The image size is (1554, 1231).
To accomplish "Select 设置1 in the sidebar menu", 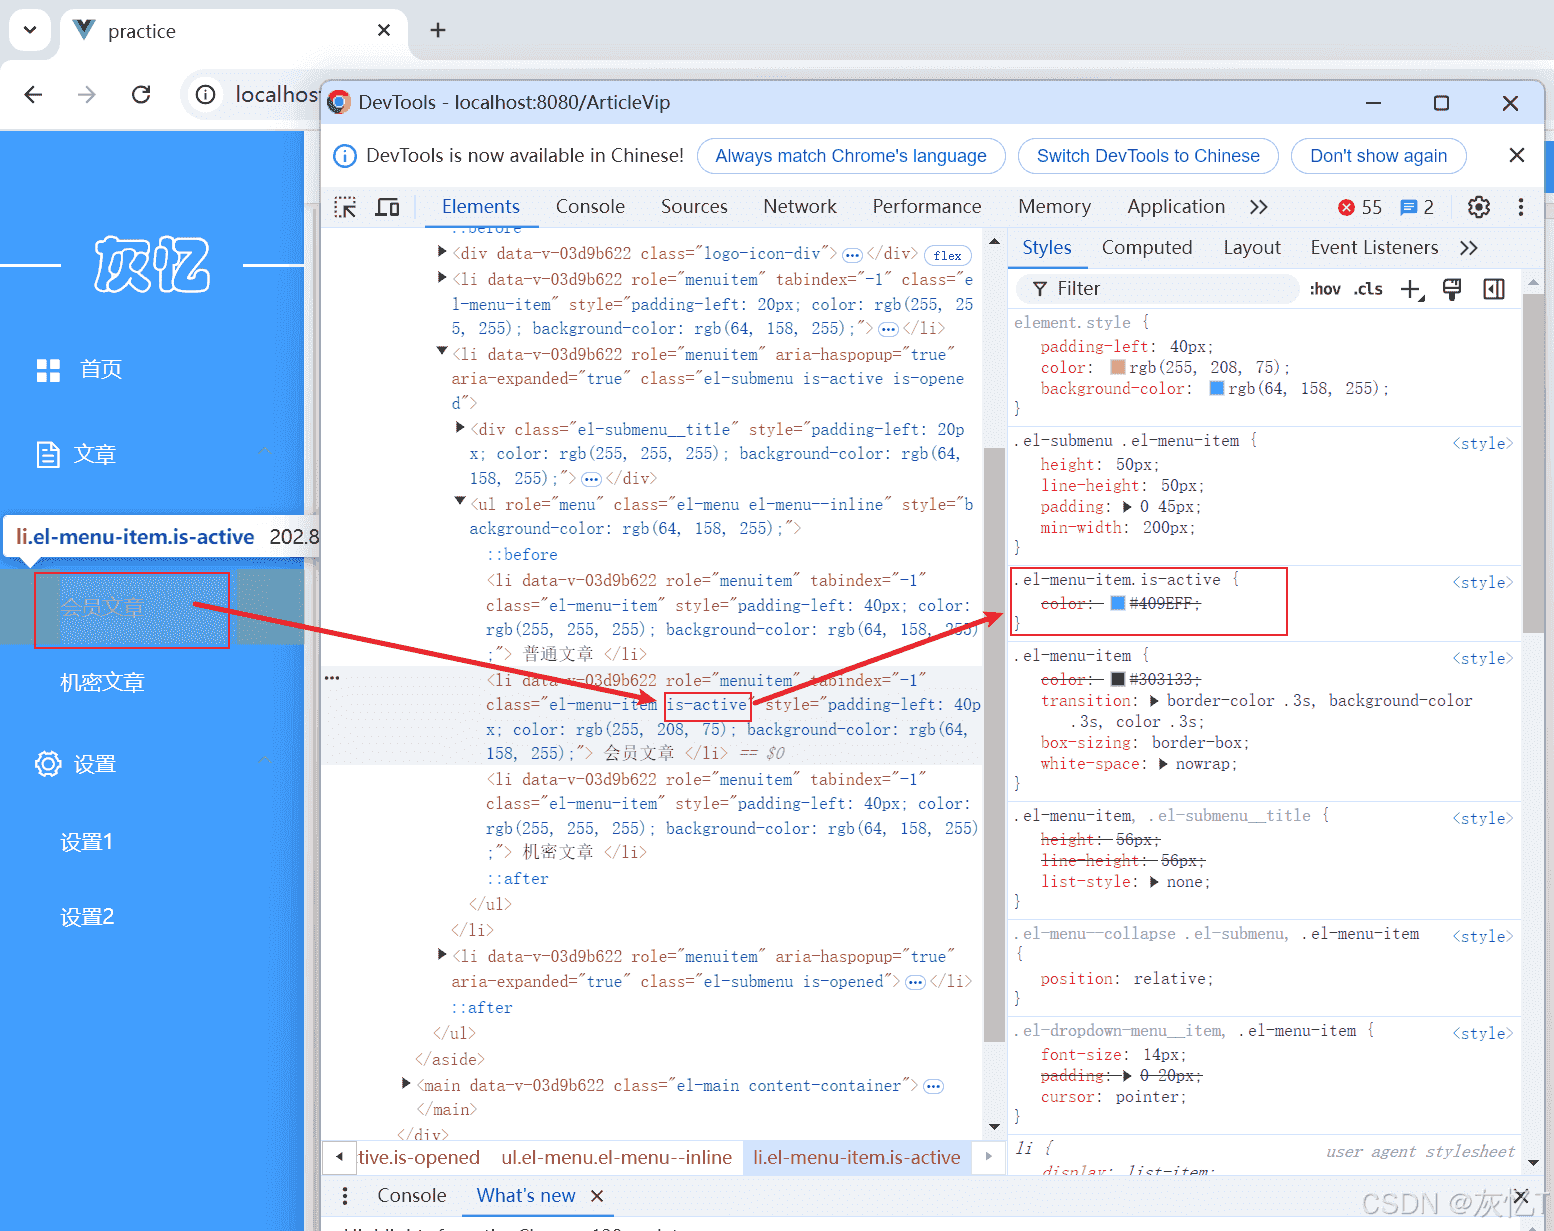I will click(x=87, y=842).
